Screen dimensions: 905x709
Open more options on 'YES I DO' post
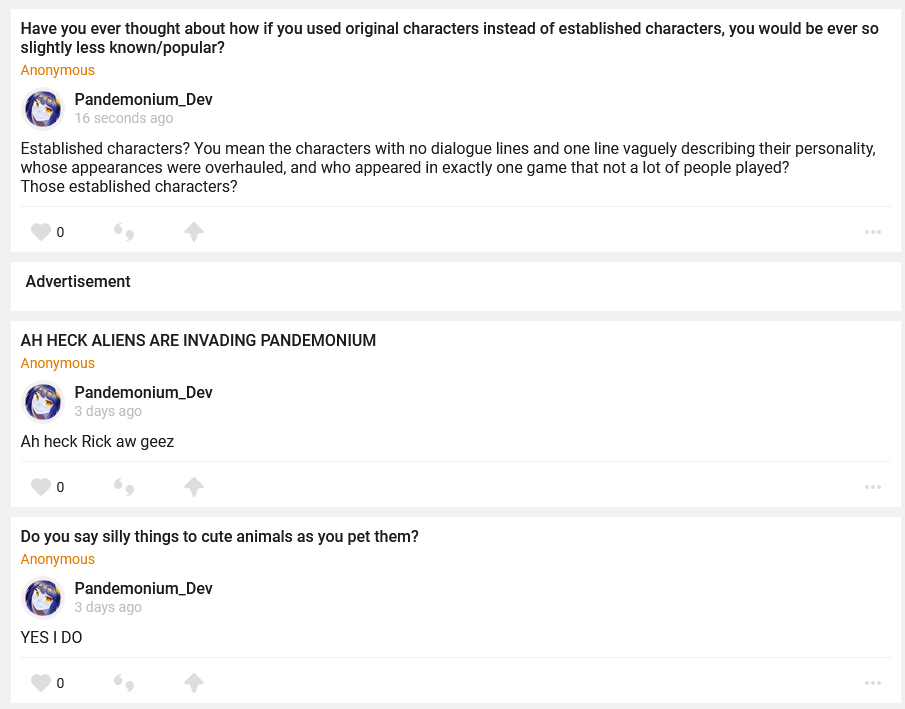[x=873, y=683]
